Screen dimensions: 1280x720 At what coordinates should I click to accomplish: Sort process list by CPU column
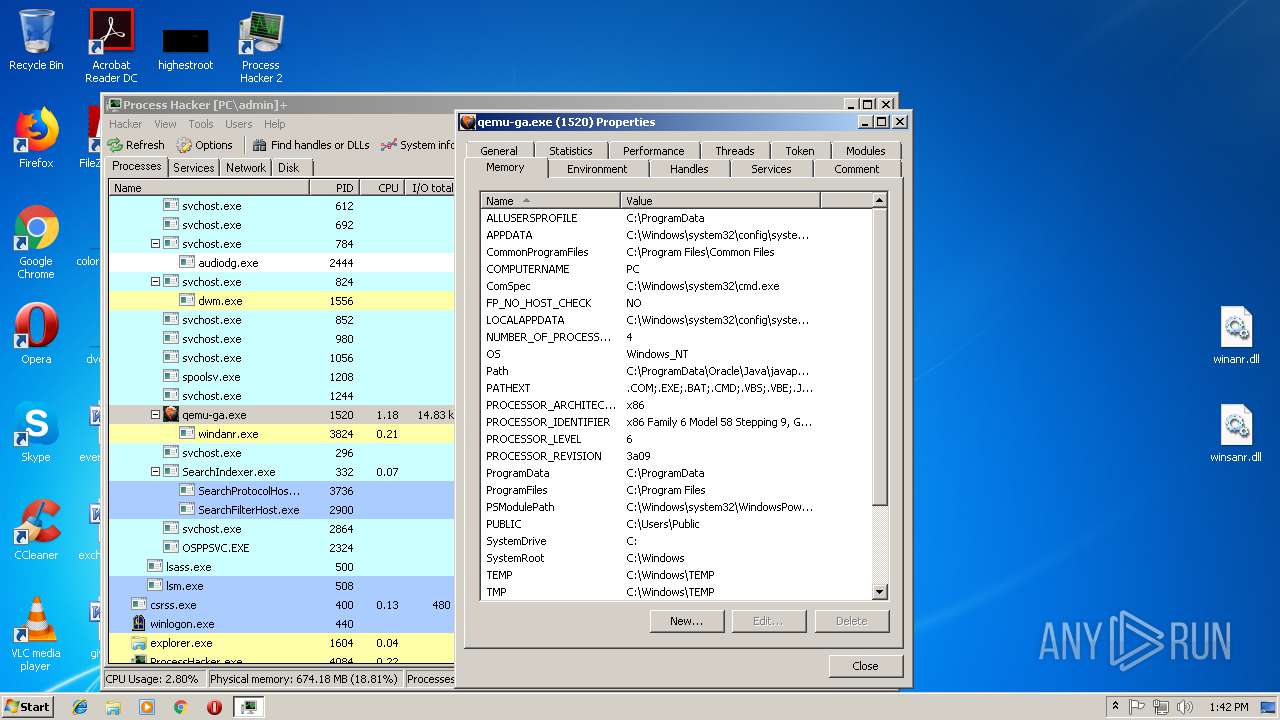[381, 188]
